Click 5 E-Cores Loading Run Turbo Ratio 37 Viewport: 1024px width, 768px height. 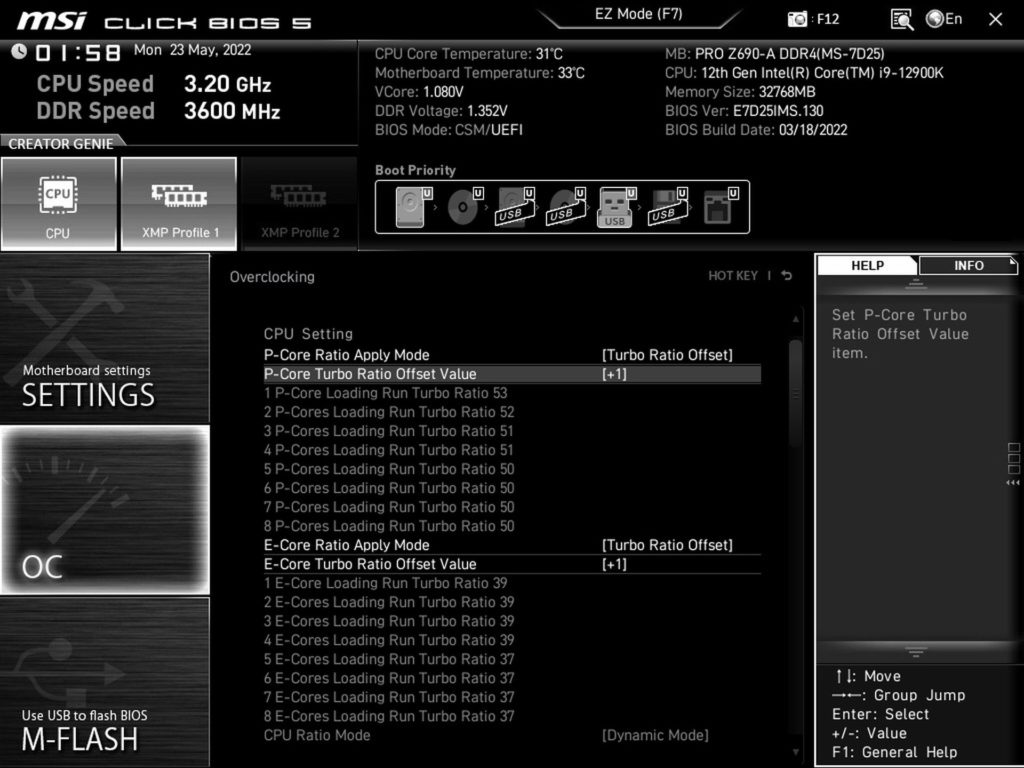click(389, 659)
